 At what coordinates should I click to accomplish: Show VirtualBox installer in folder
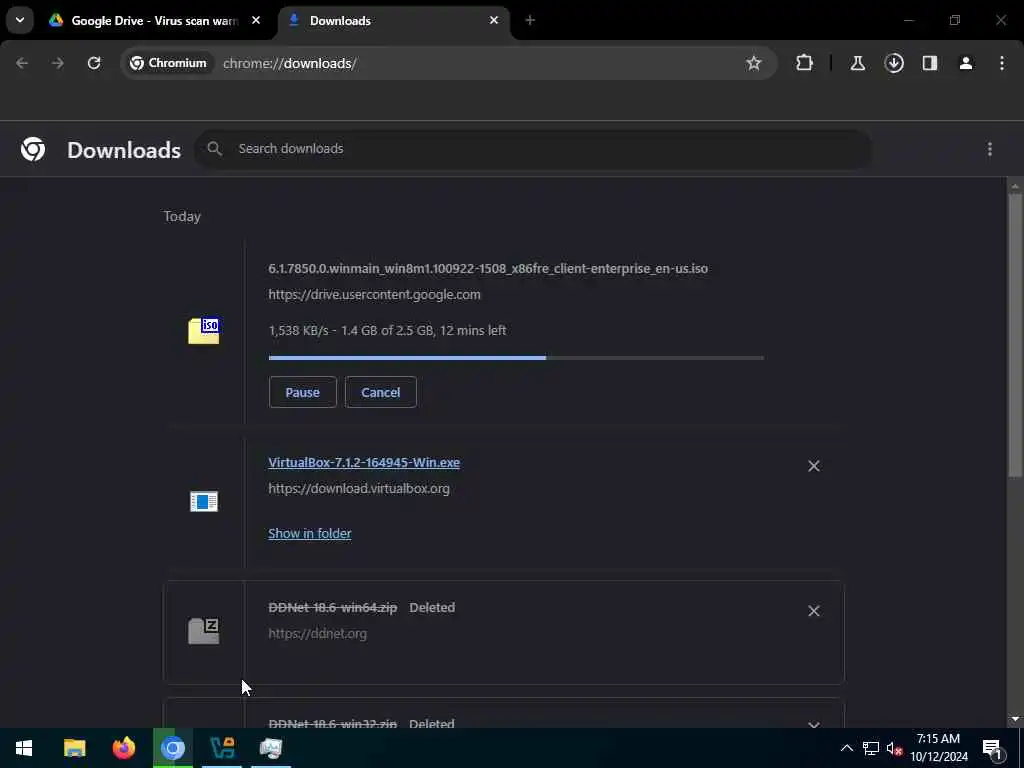tap(310, 534)
